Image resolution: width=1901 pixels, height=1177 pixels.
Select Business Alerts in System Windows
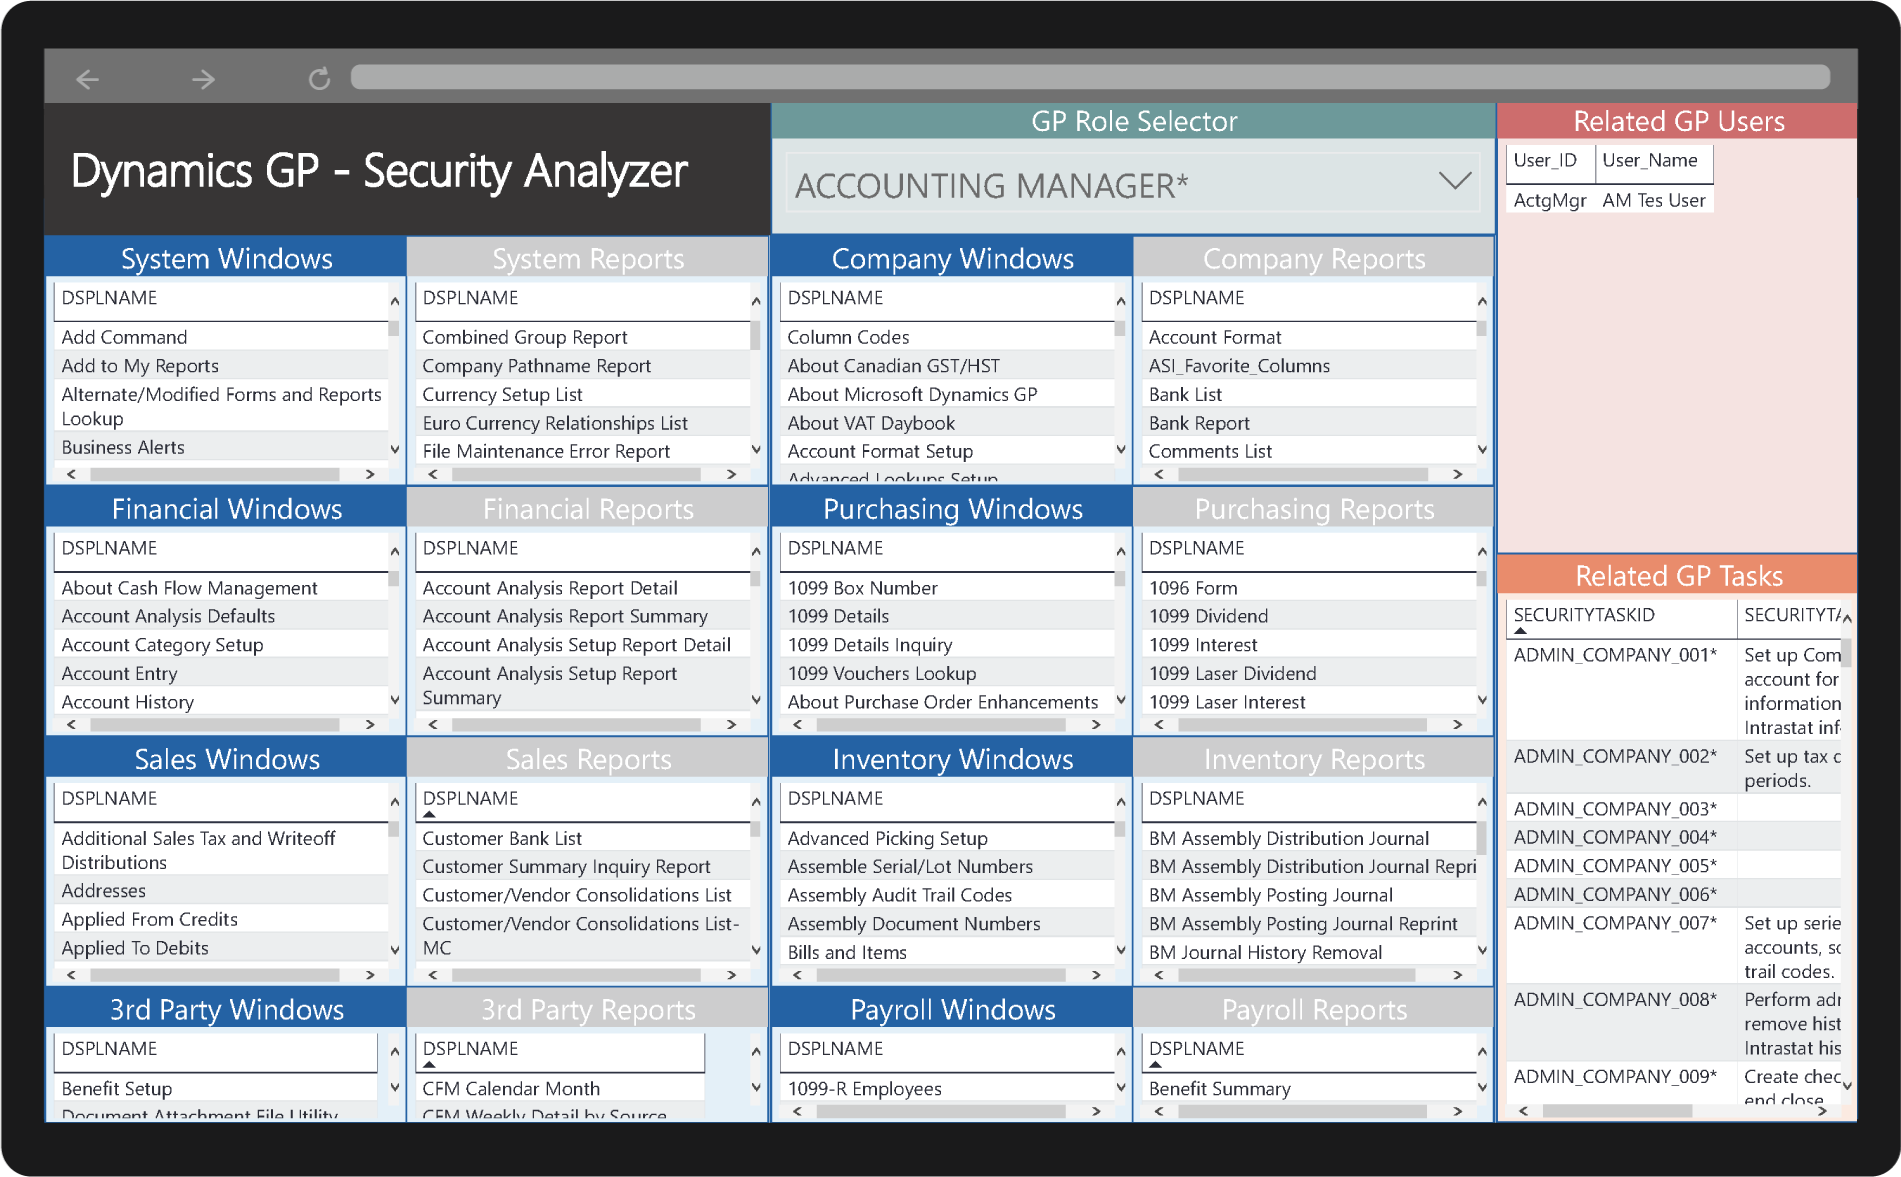pos(122,447)
